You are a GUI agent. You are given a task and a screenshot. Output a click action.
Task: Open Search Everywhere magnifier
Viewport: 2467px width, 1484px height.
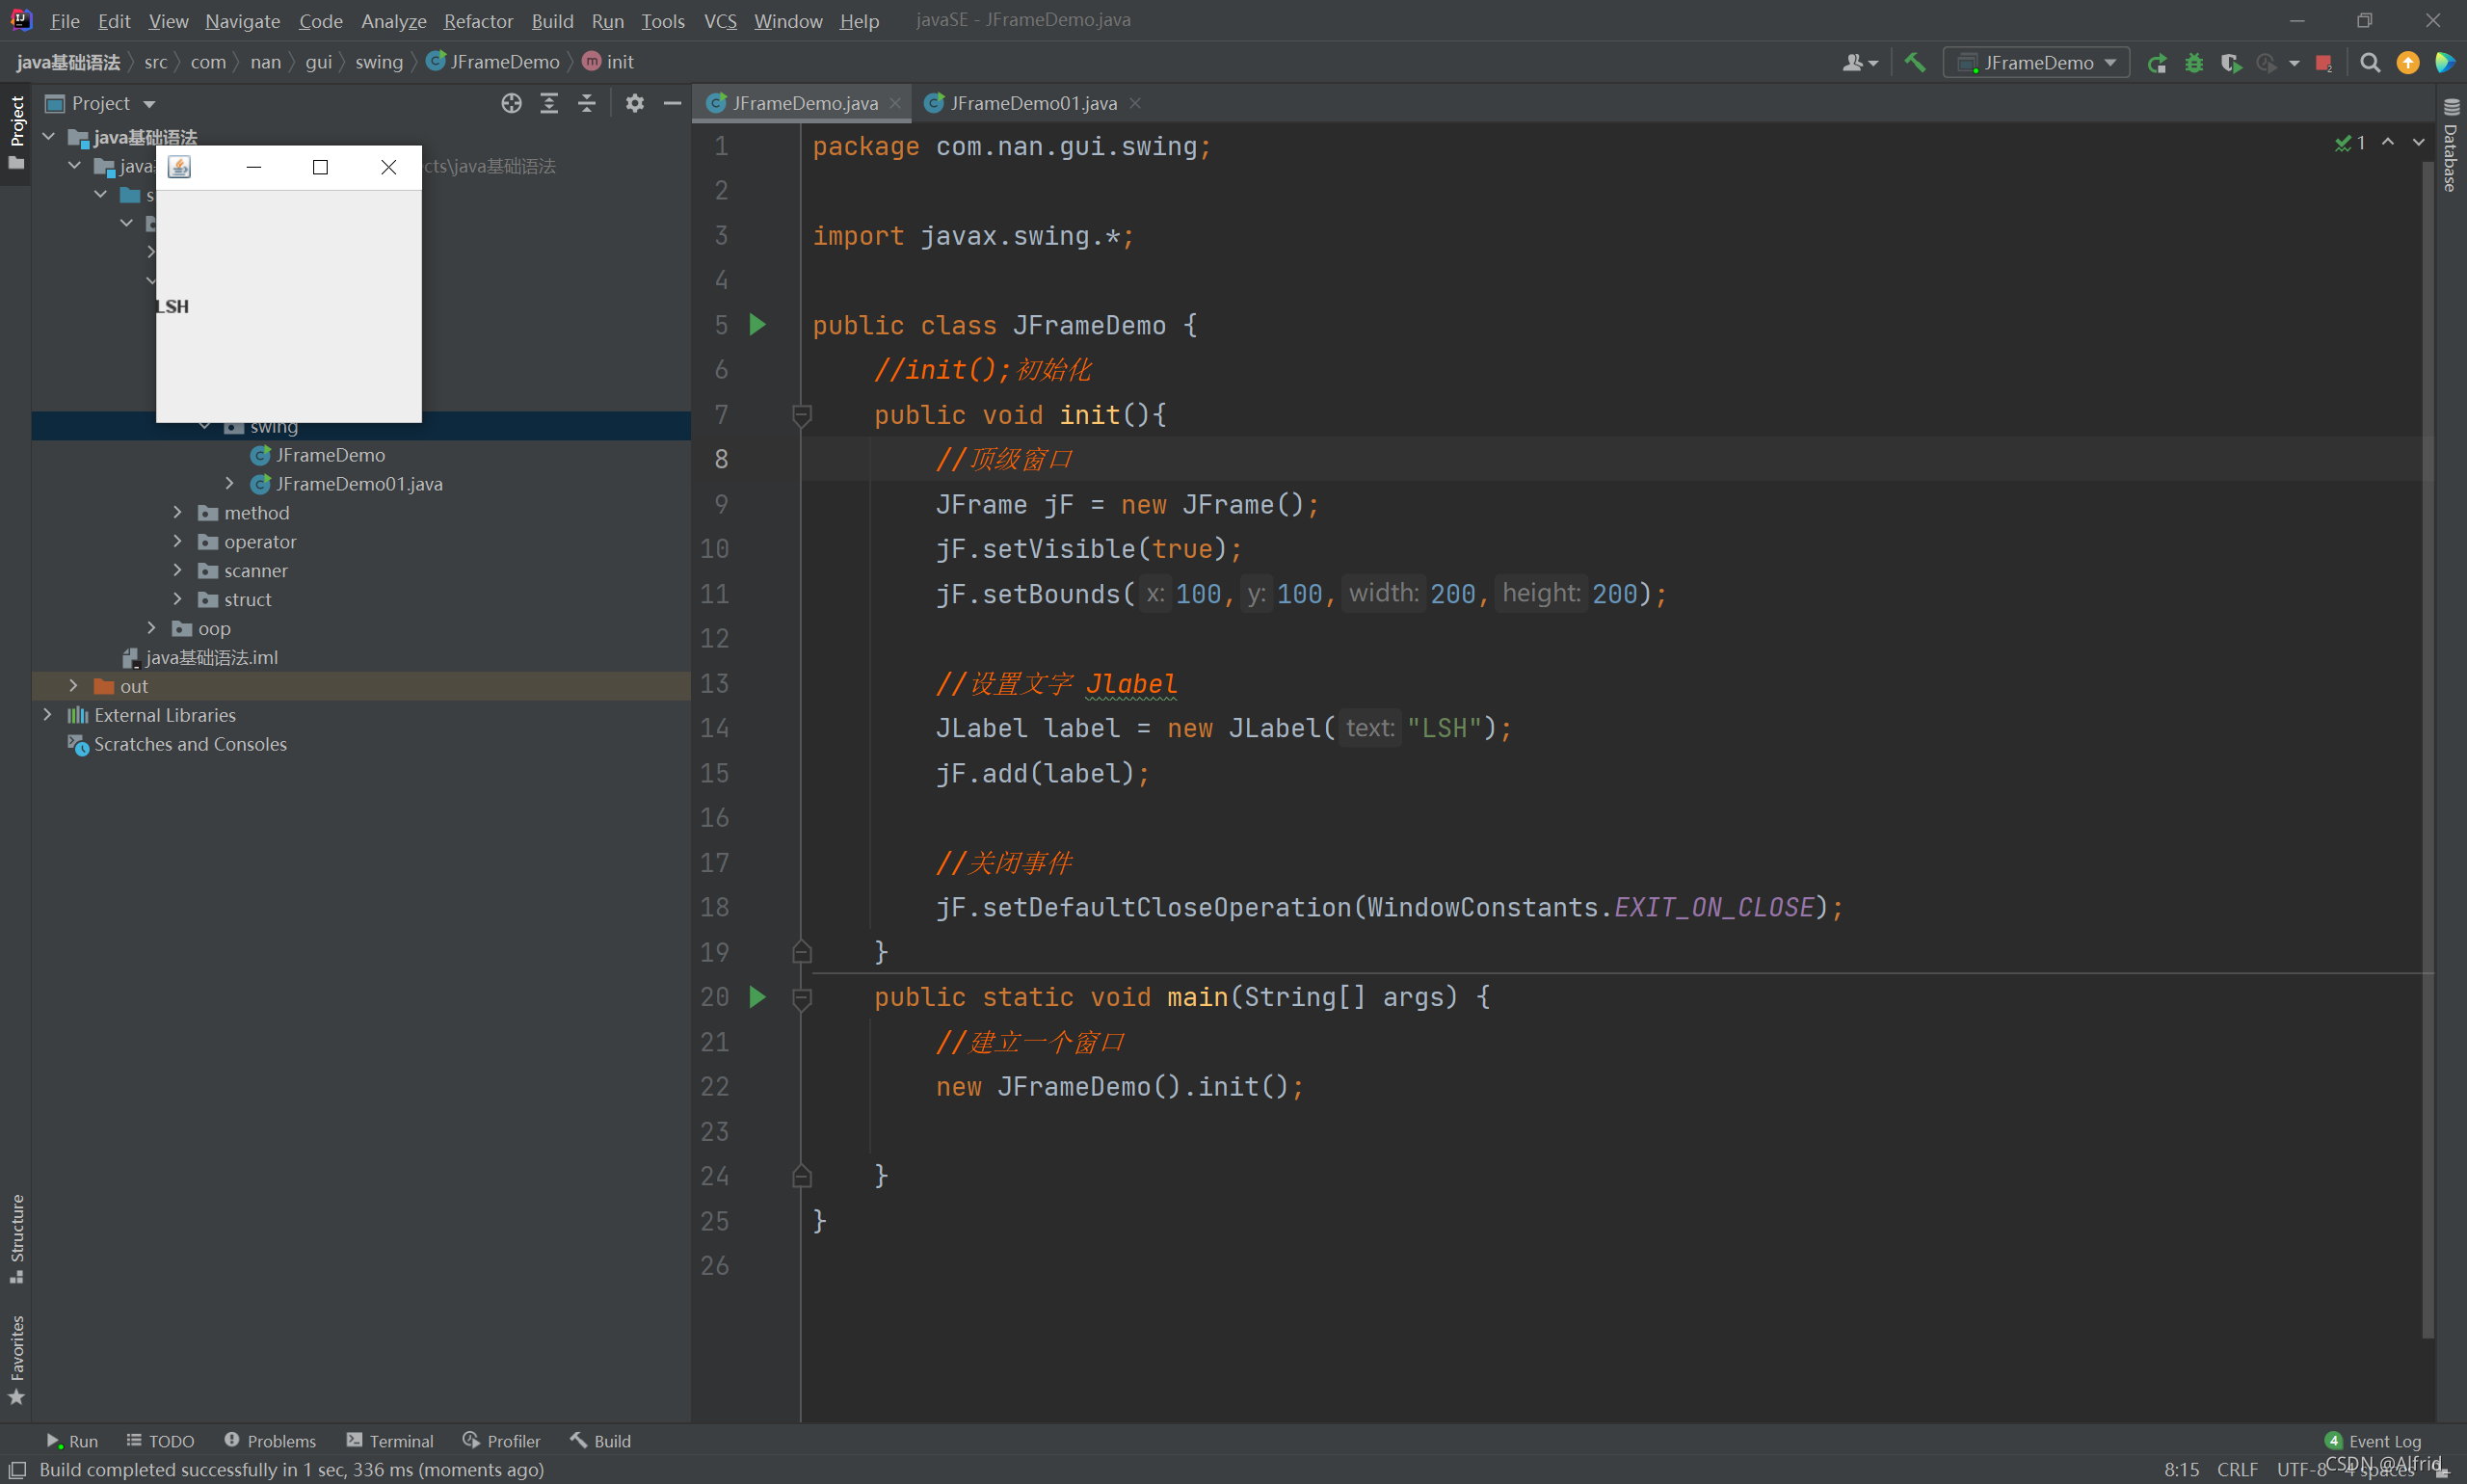[x=2369, y=62]
